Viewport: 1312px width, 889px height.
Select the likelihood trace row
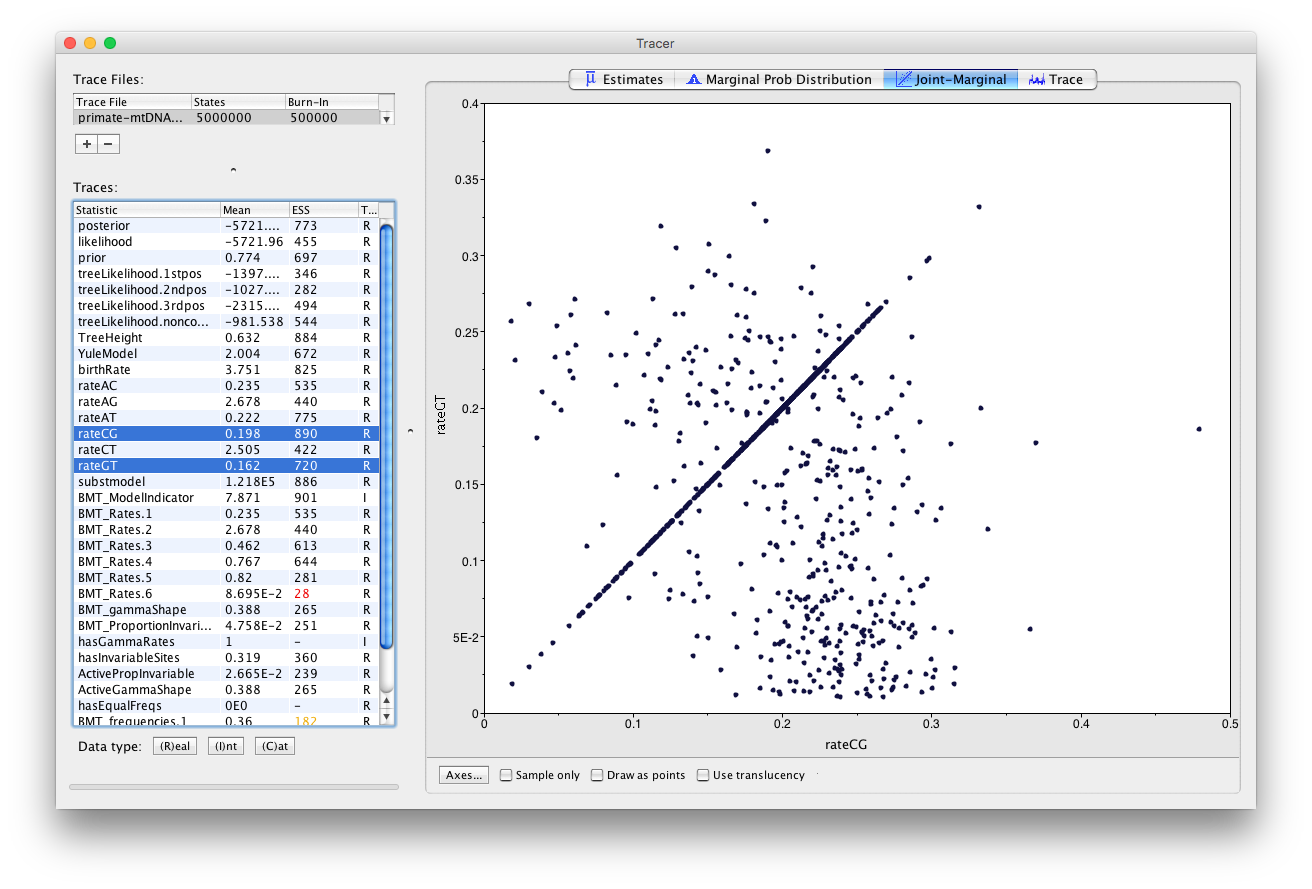[227, 242]
